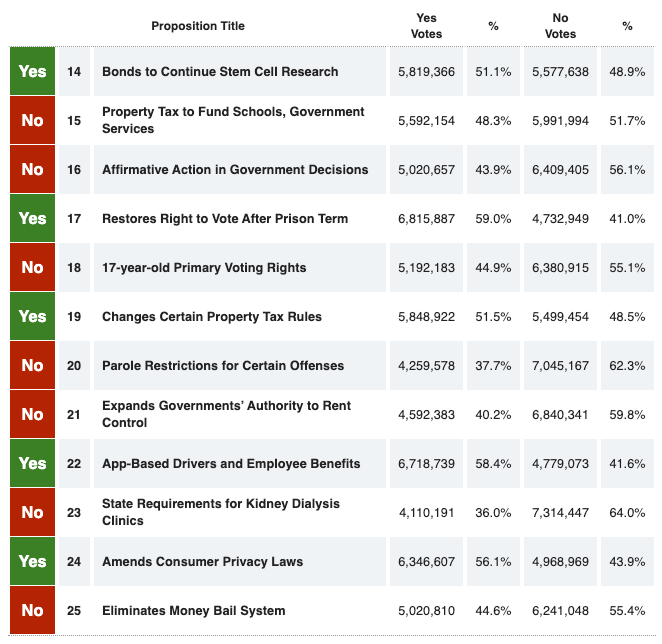Click the red No badge for Proposition 20
This screenshot has height=644, width=662.
point(32,365)
